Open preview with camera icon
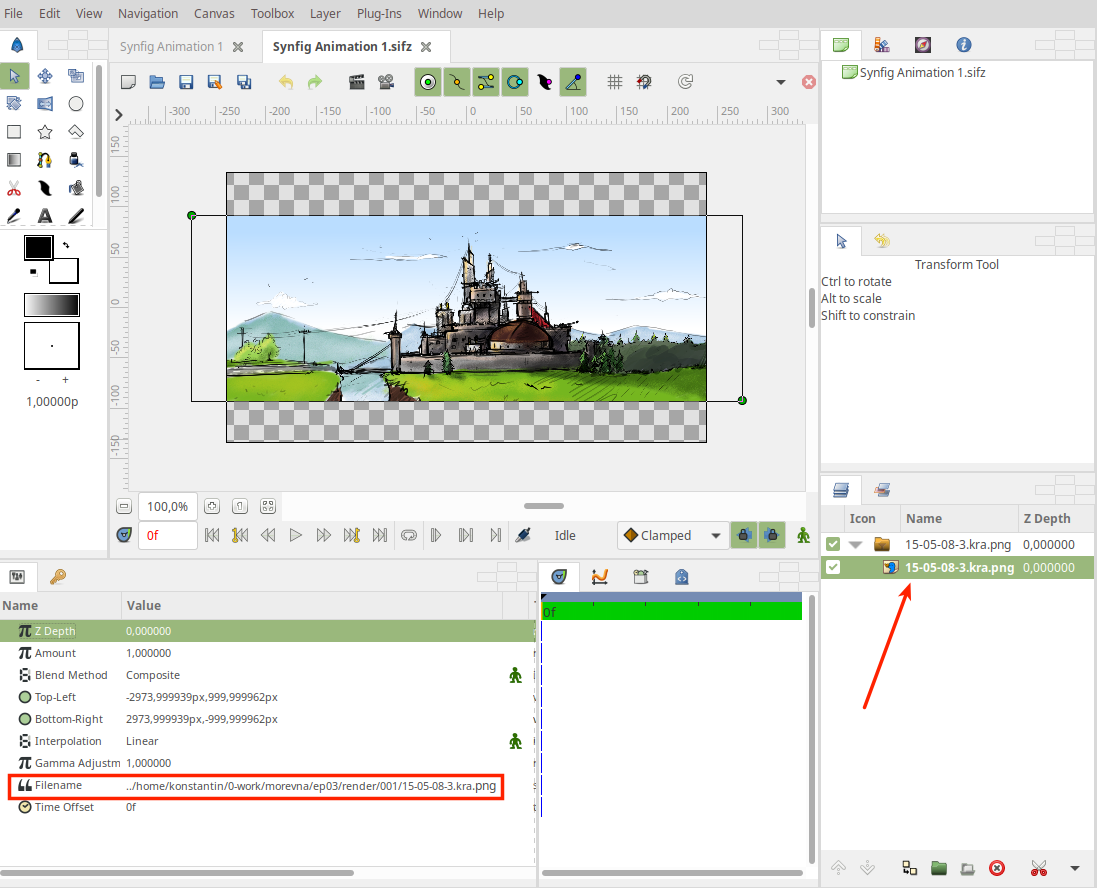 click(385, 82)
